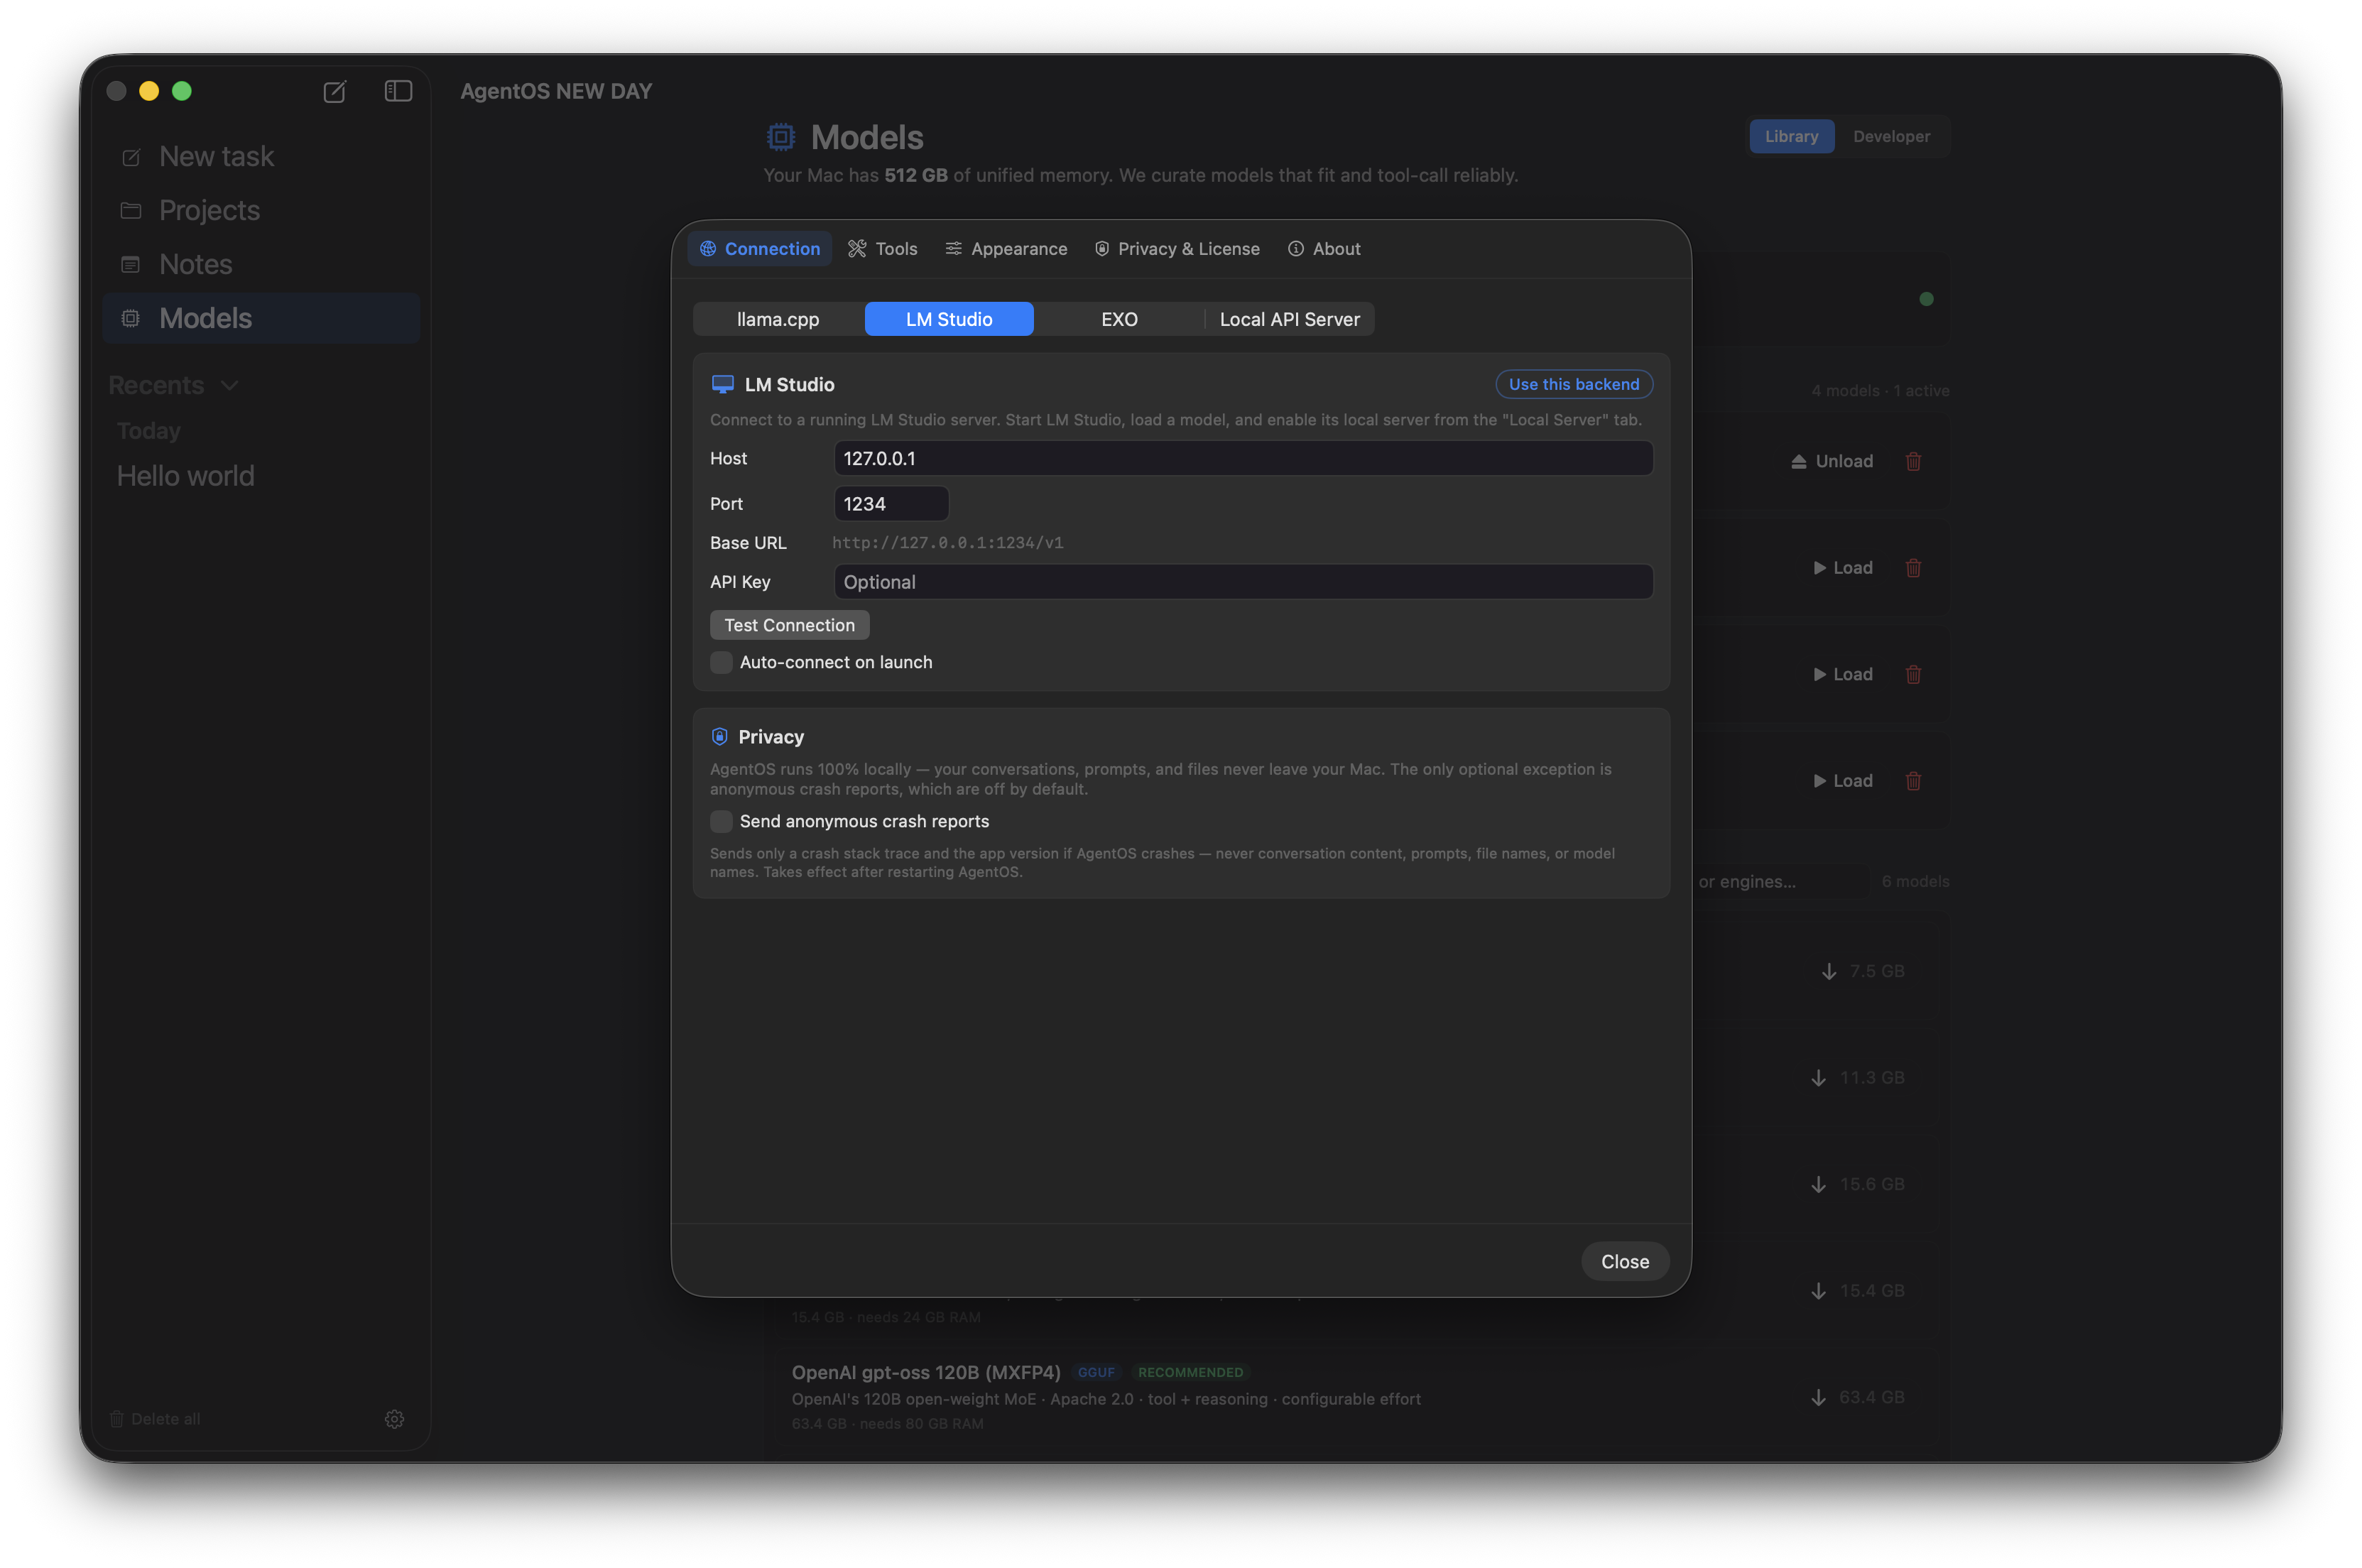Select the LM Studio backend segment
The height and width of the screenshot is (1568, 2362).
point(949,319)
